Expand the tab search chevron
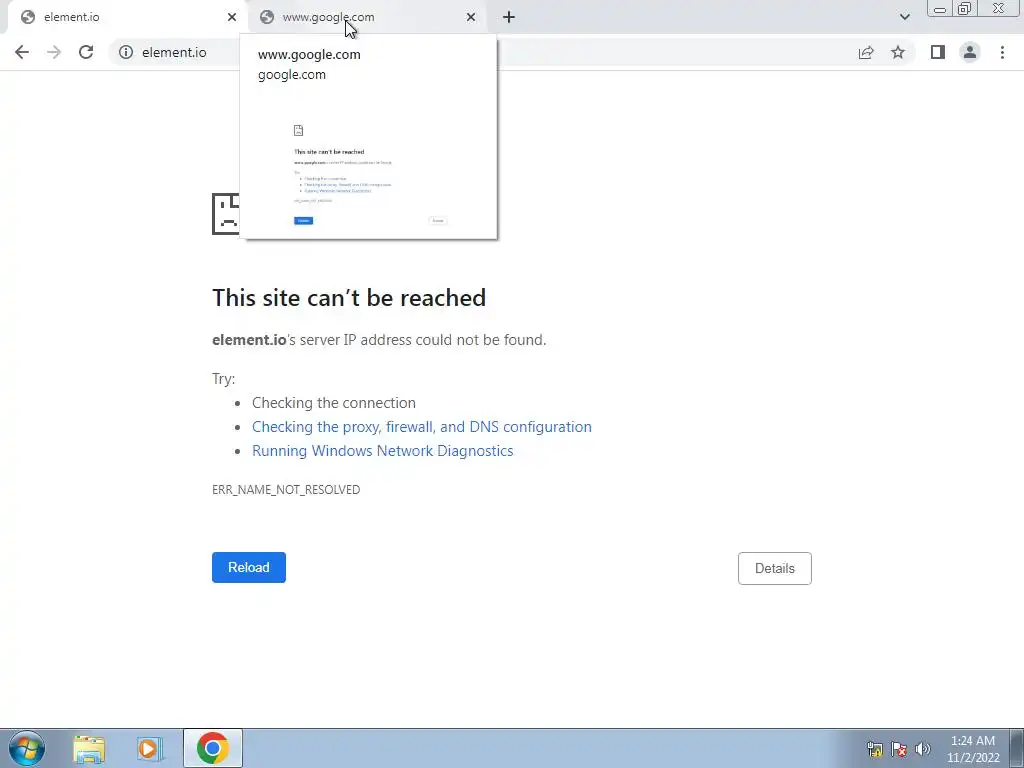The image size is (1024, 768). point(904,17)
